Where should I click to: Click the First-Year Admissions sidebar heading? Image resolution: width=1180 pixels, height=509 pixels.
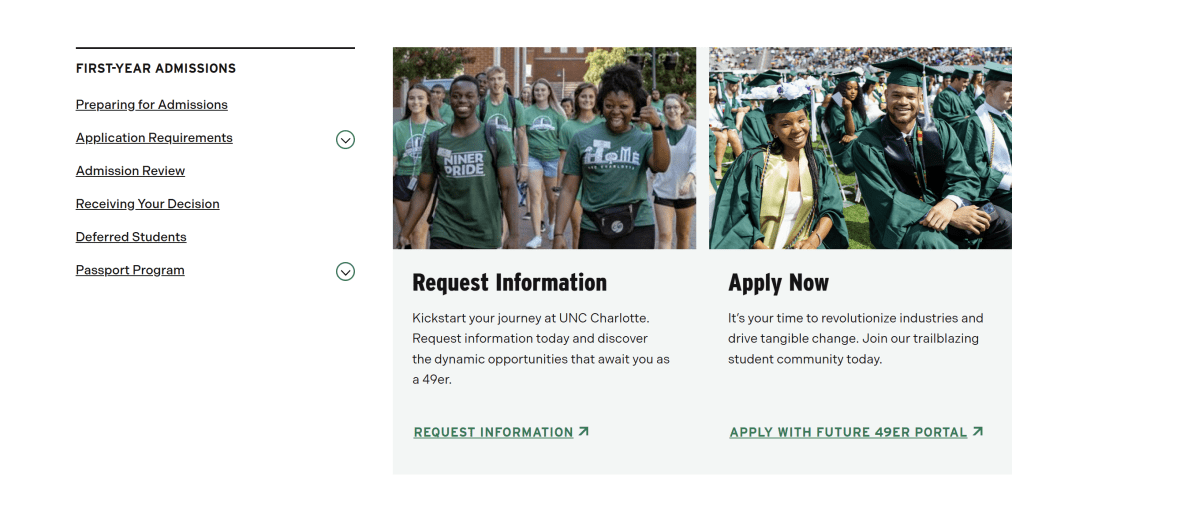[156, 69]
